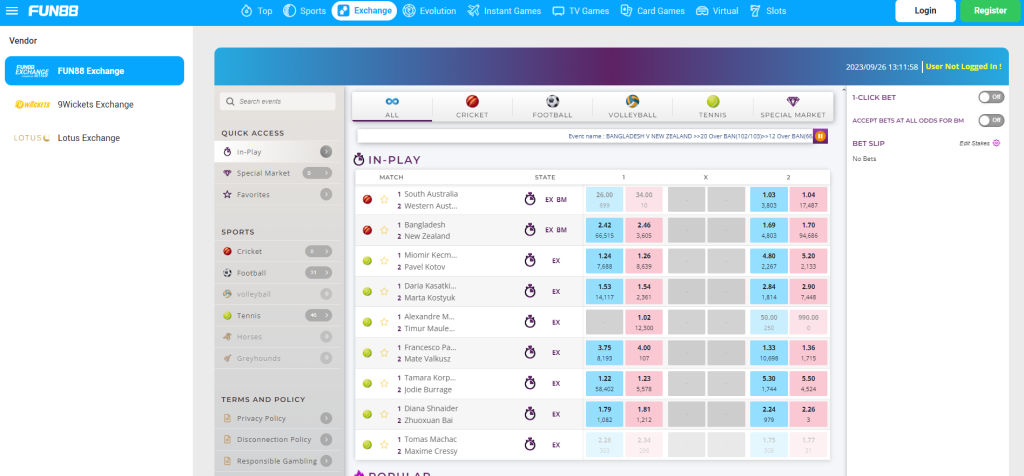Star the Diana Shnaider match

coord(384,414)
